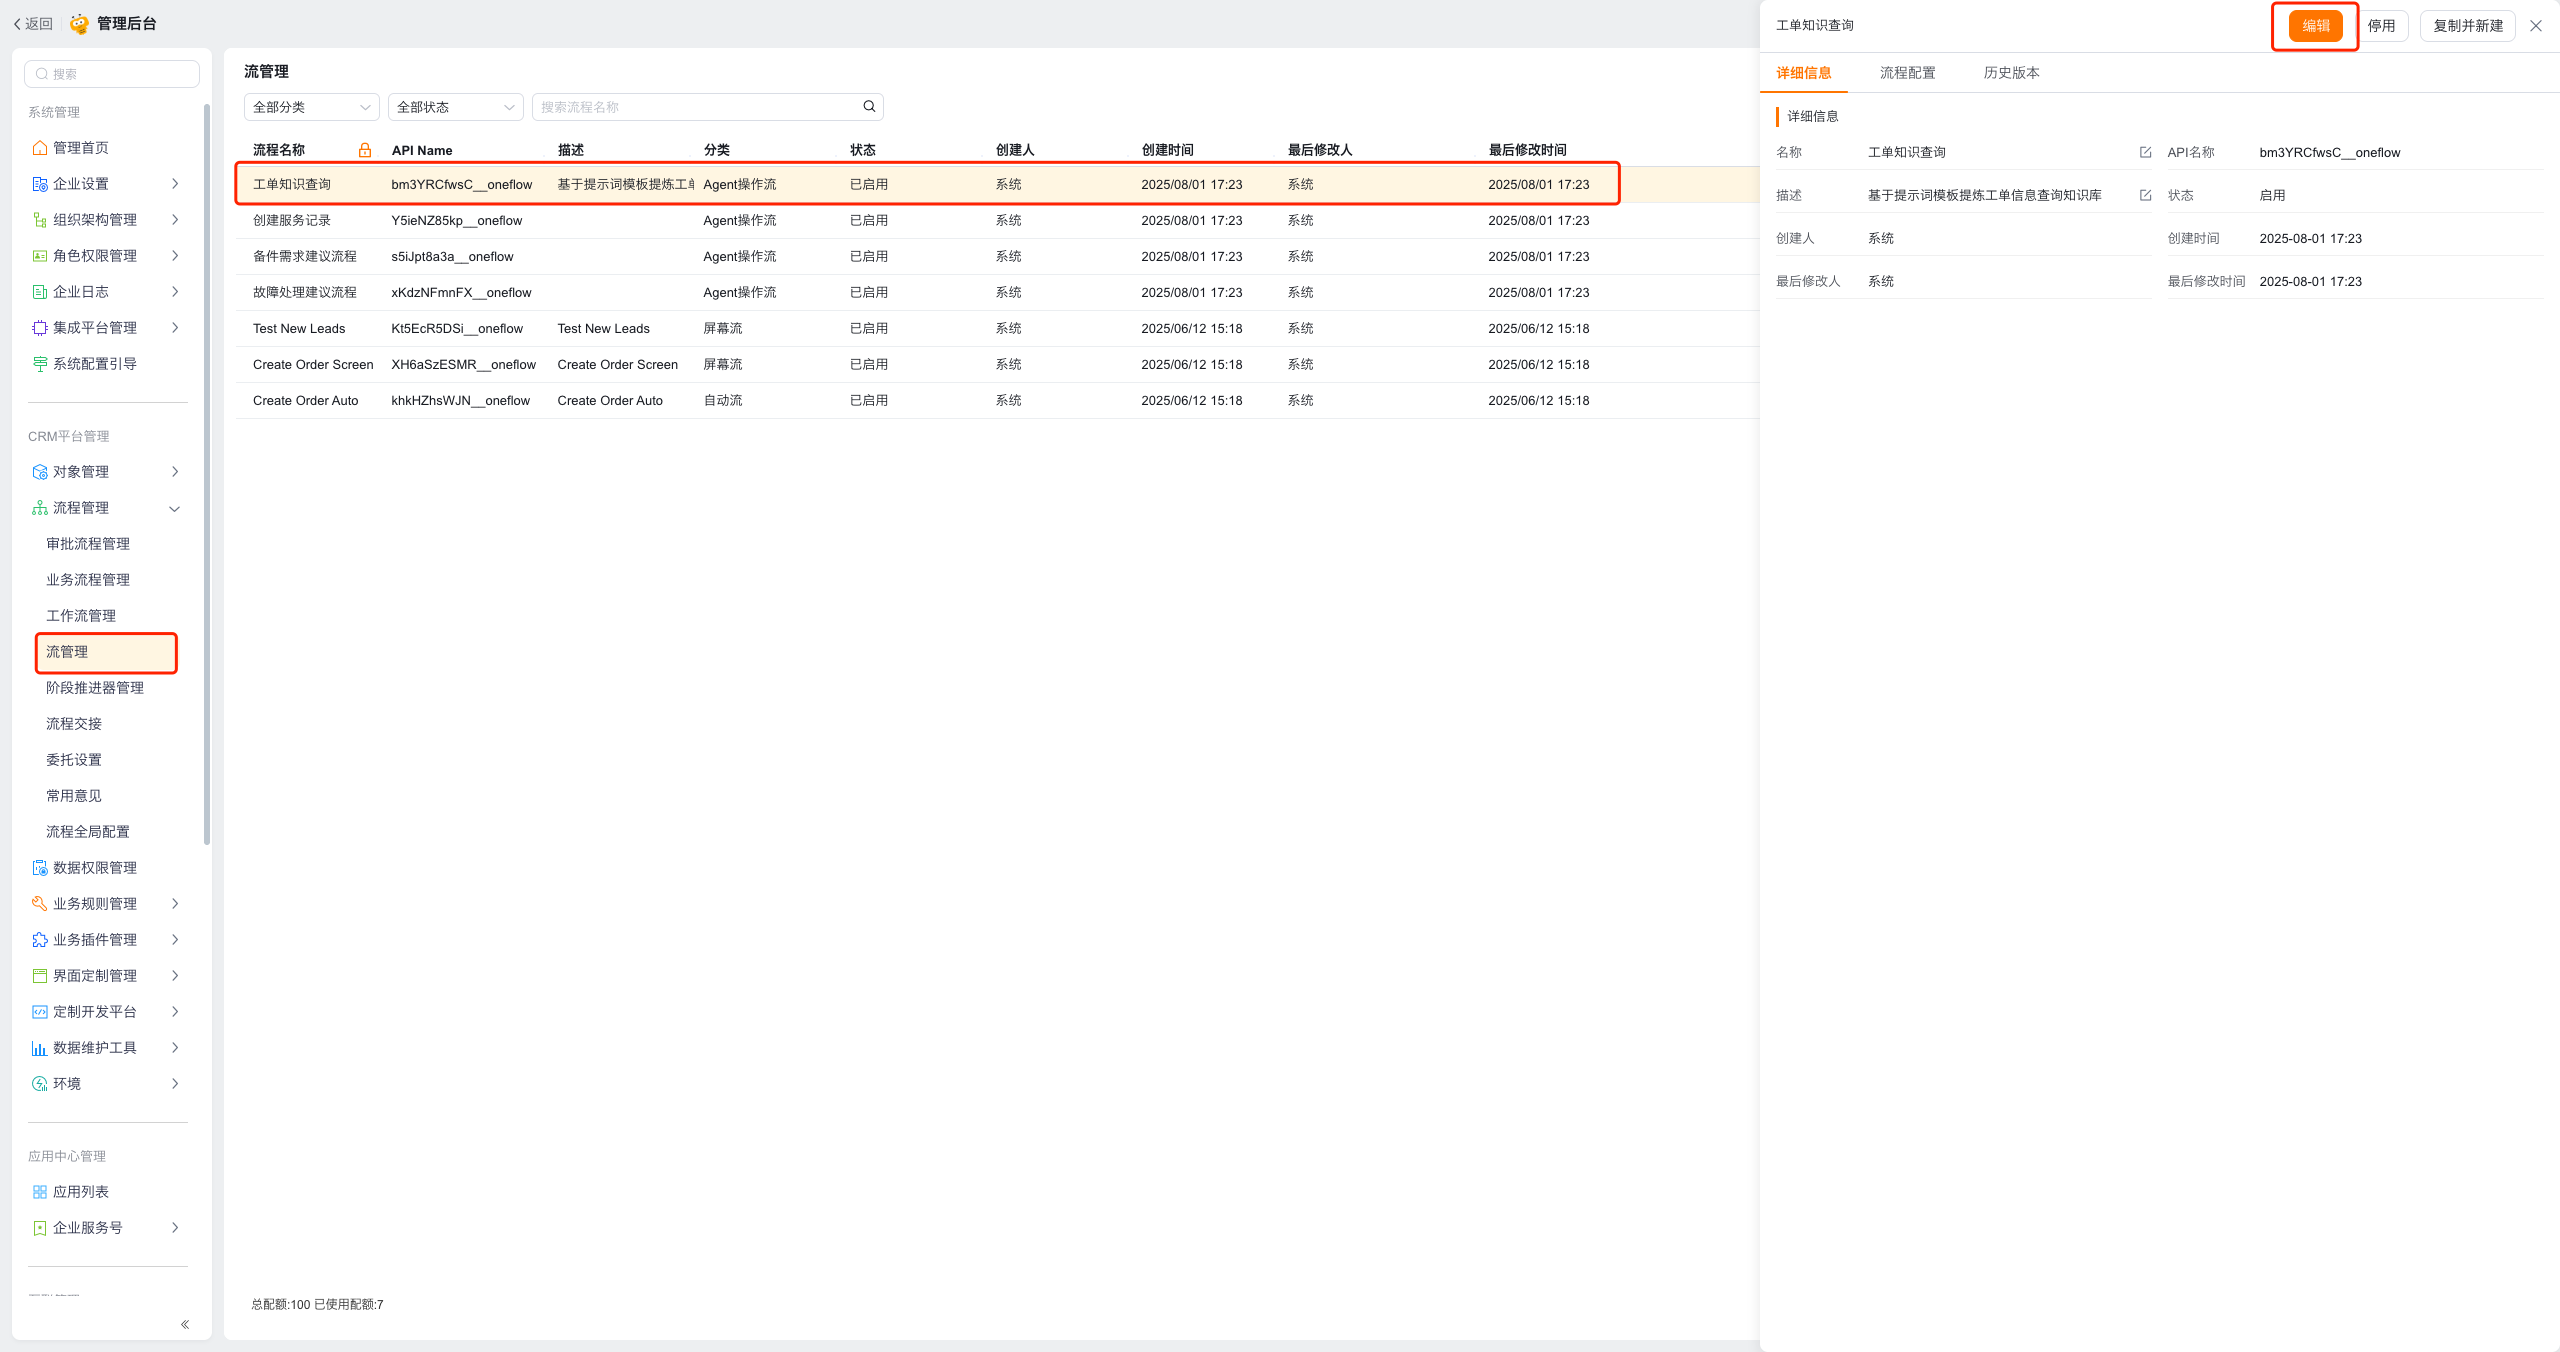The image size is (2560, 1352).
Task: Click the lock icon in 流程名称 header
Action: 365,150
